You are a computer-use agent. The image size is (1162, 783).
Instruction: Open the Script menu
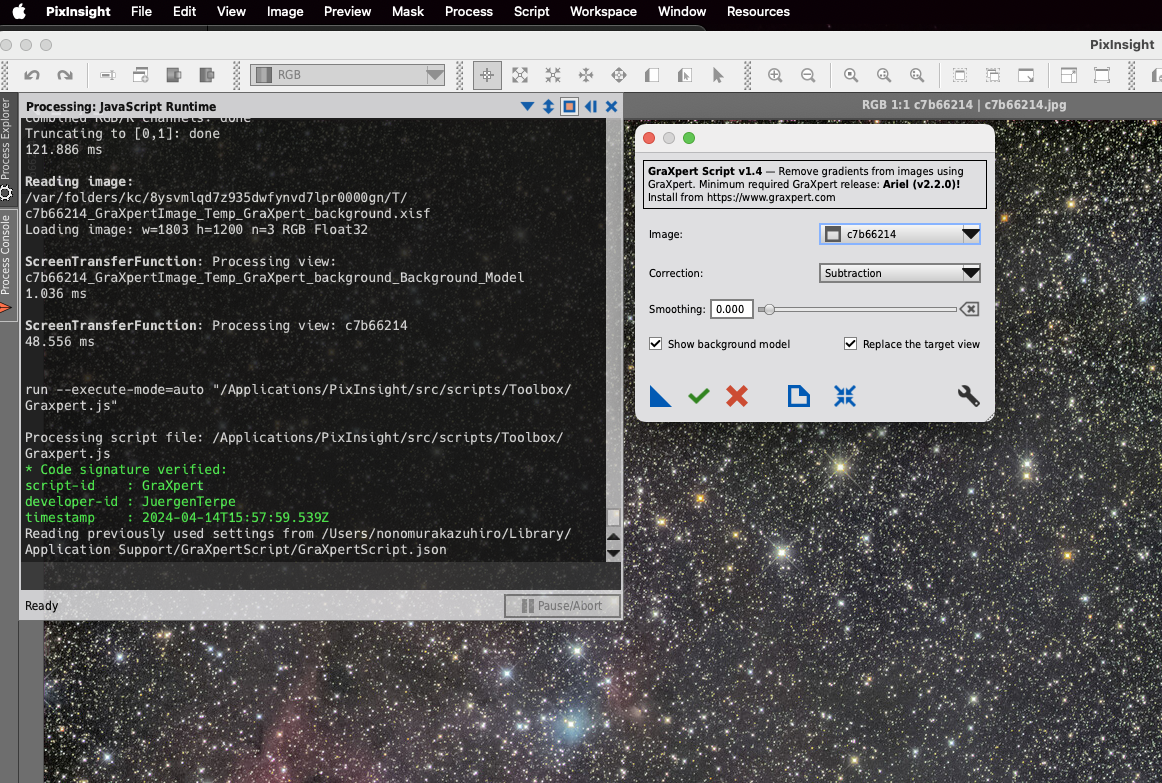click(531, 11)
